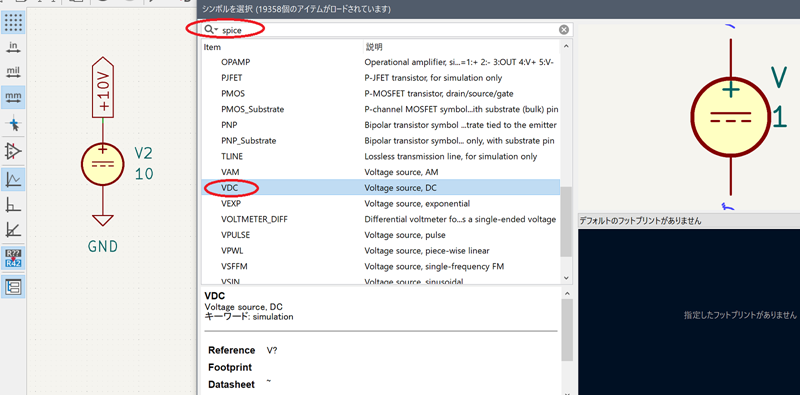800x395 pixels.
Task: Click symbol list scroll-down arrow
Action: point(566,278)
